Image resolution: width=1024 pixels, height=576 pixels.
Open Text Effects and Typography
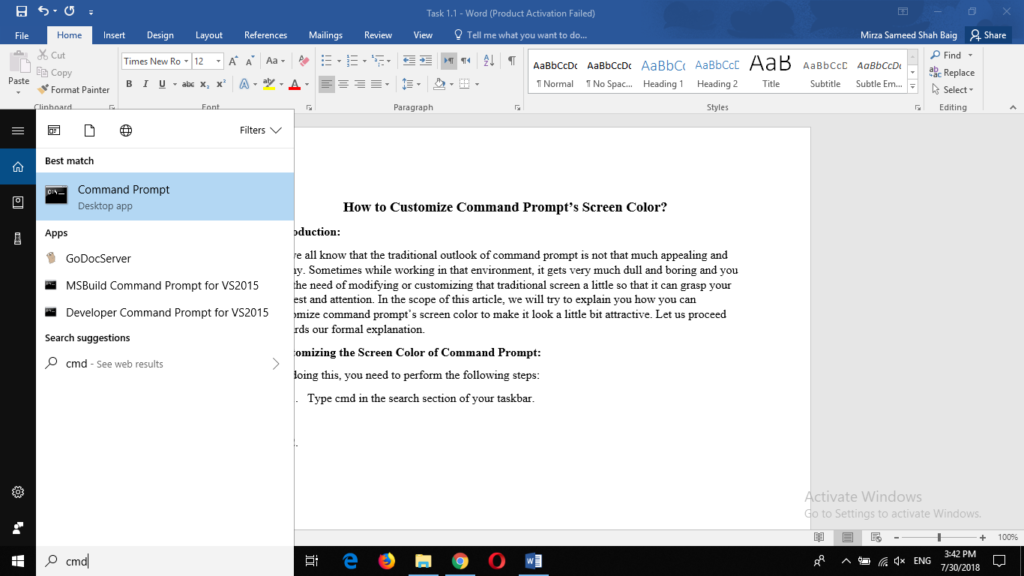pos(244,84)
